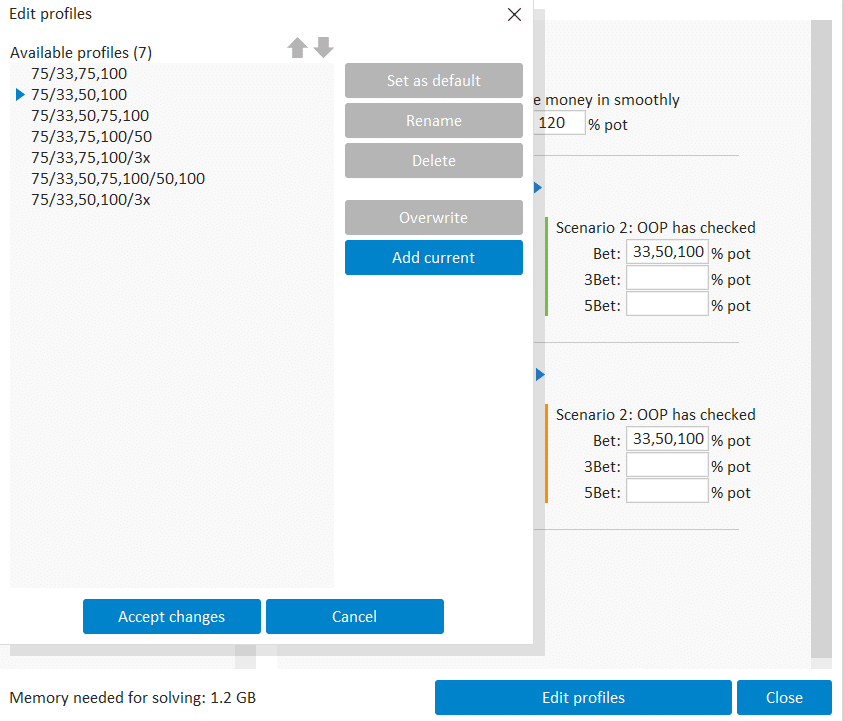Screen dimensions: 844x721
Task: Click Memory needed for solving: 1.2 GB
Action: [x=133, y=698]
